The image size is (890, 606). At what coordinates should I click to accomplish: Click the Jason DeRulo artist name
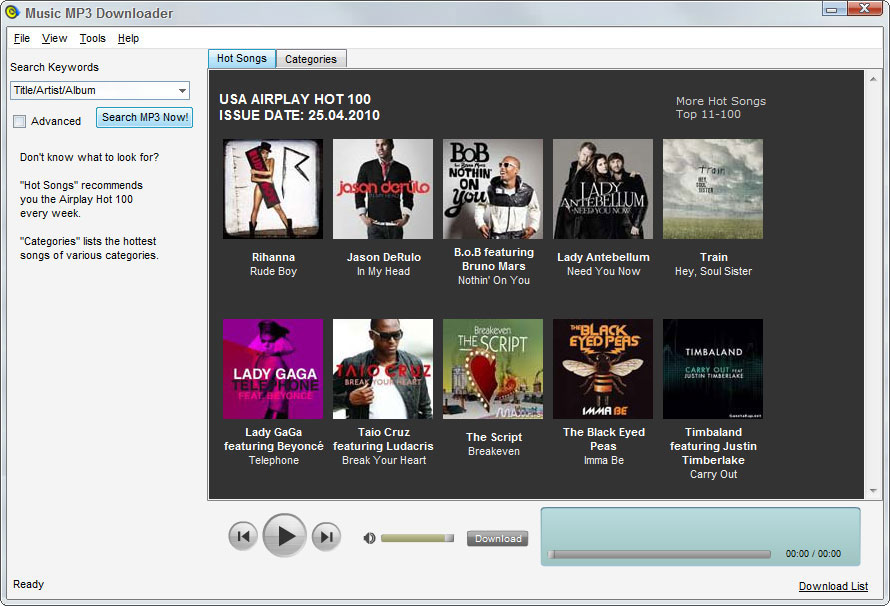click(384, 257)
